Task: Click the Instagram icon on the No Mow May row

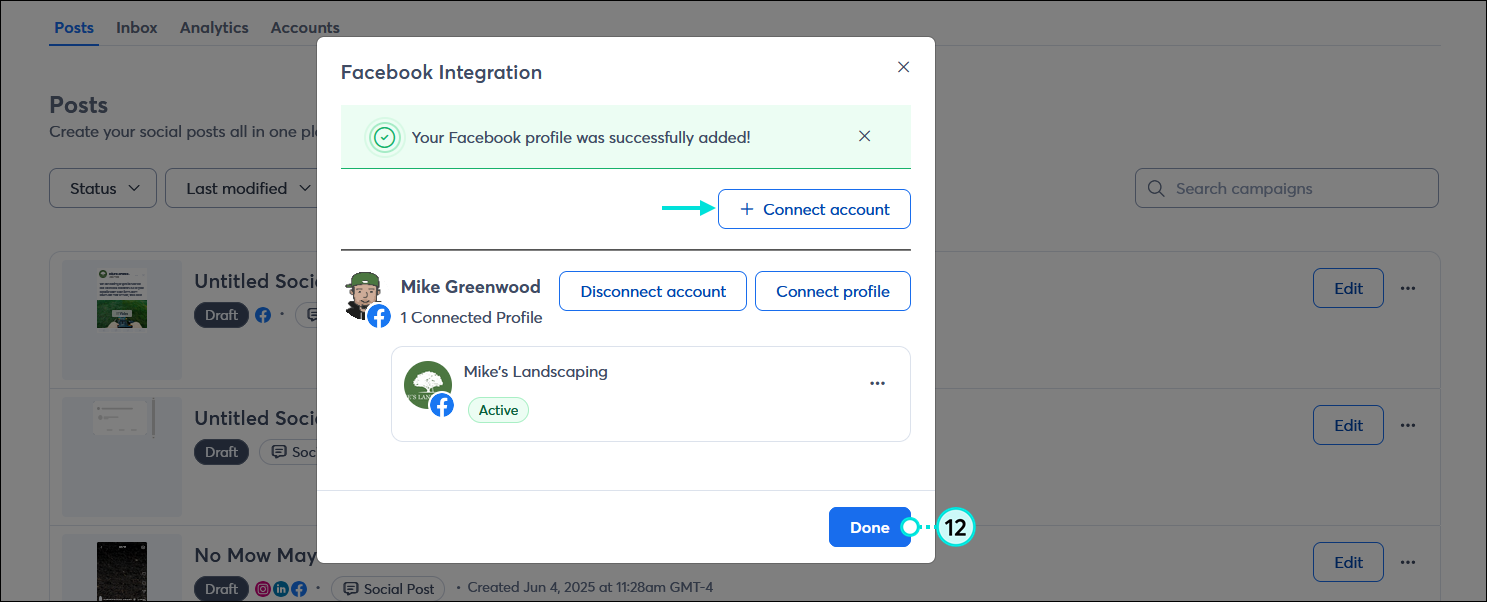Action: tap(264, 589)
